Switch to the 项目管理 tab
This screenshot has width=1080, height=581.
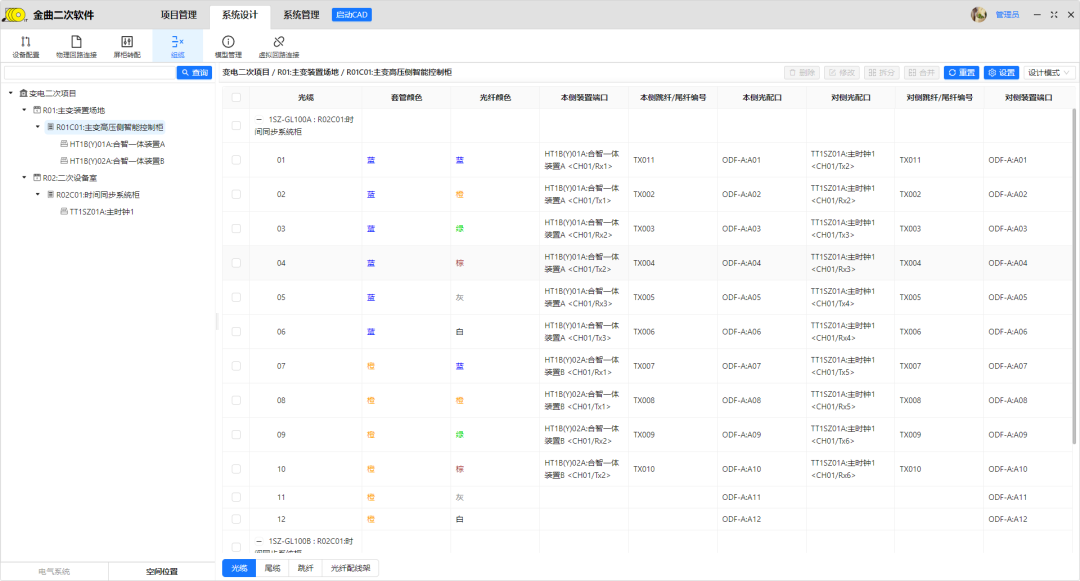pos(181,15)
